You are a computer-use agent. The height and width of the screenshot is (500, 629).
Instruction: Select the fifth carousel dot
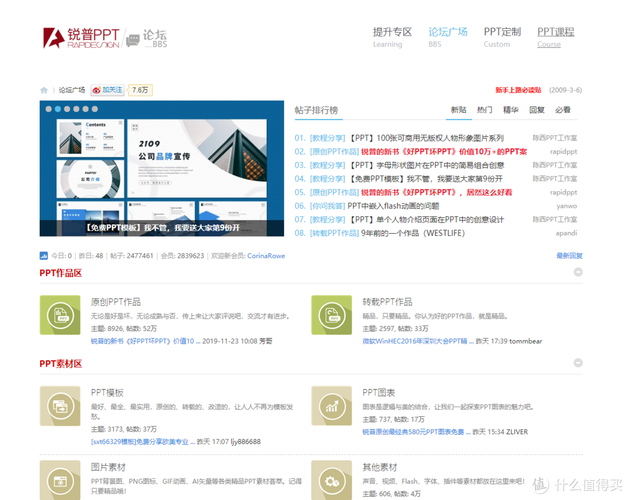click(85, 109)
